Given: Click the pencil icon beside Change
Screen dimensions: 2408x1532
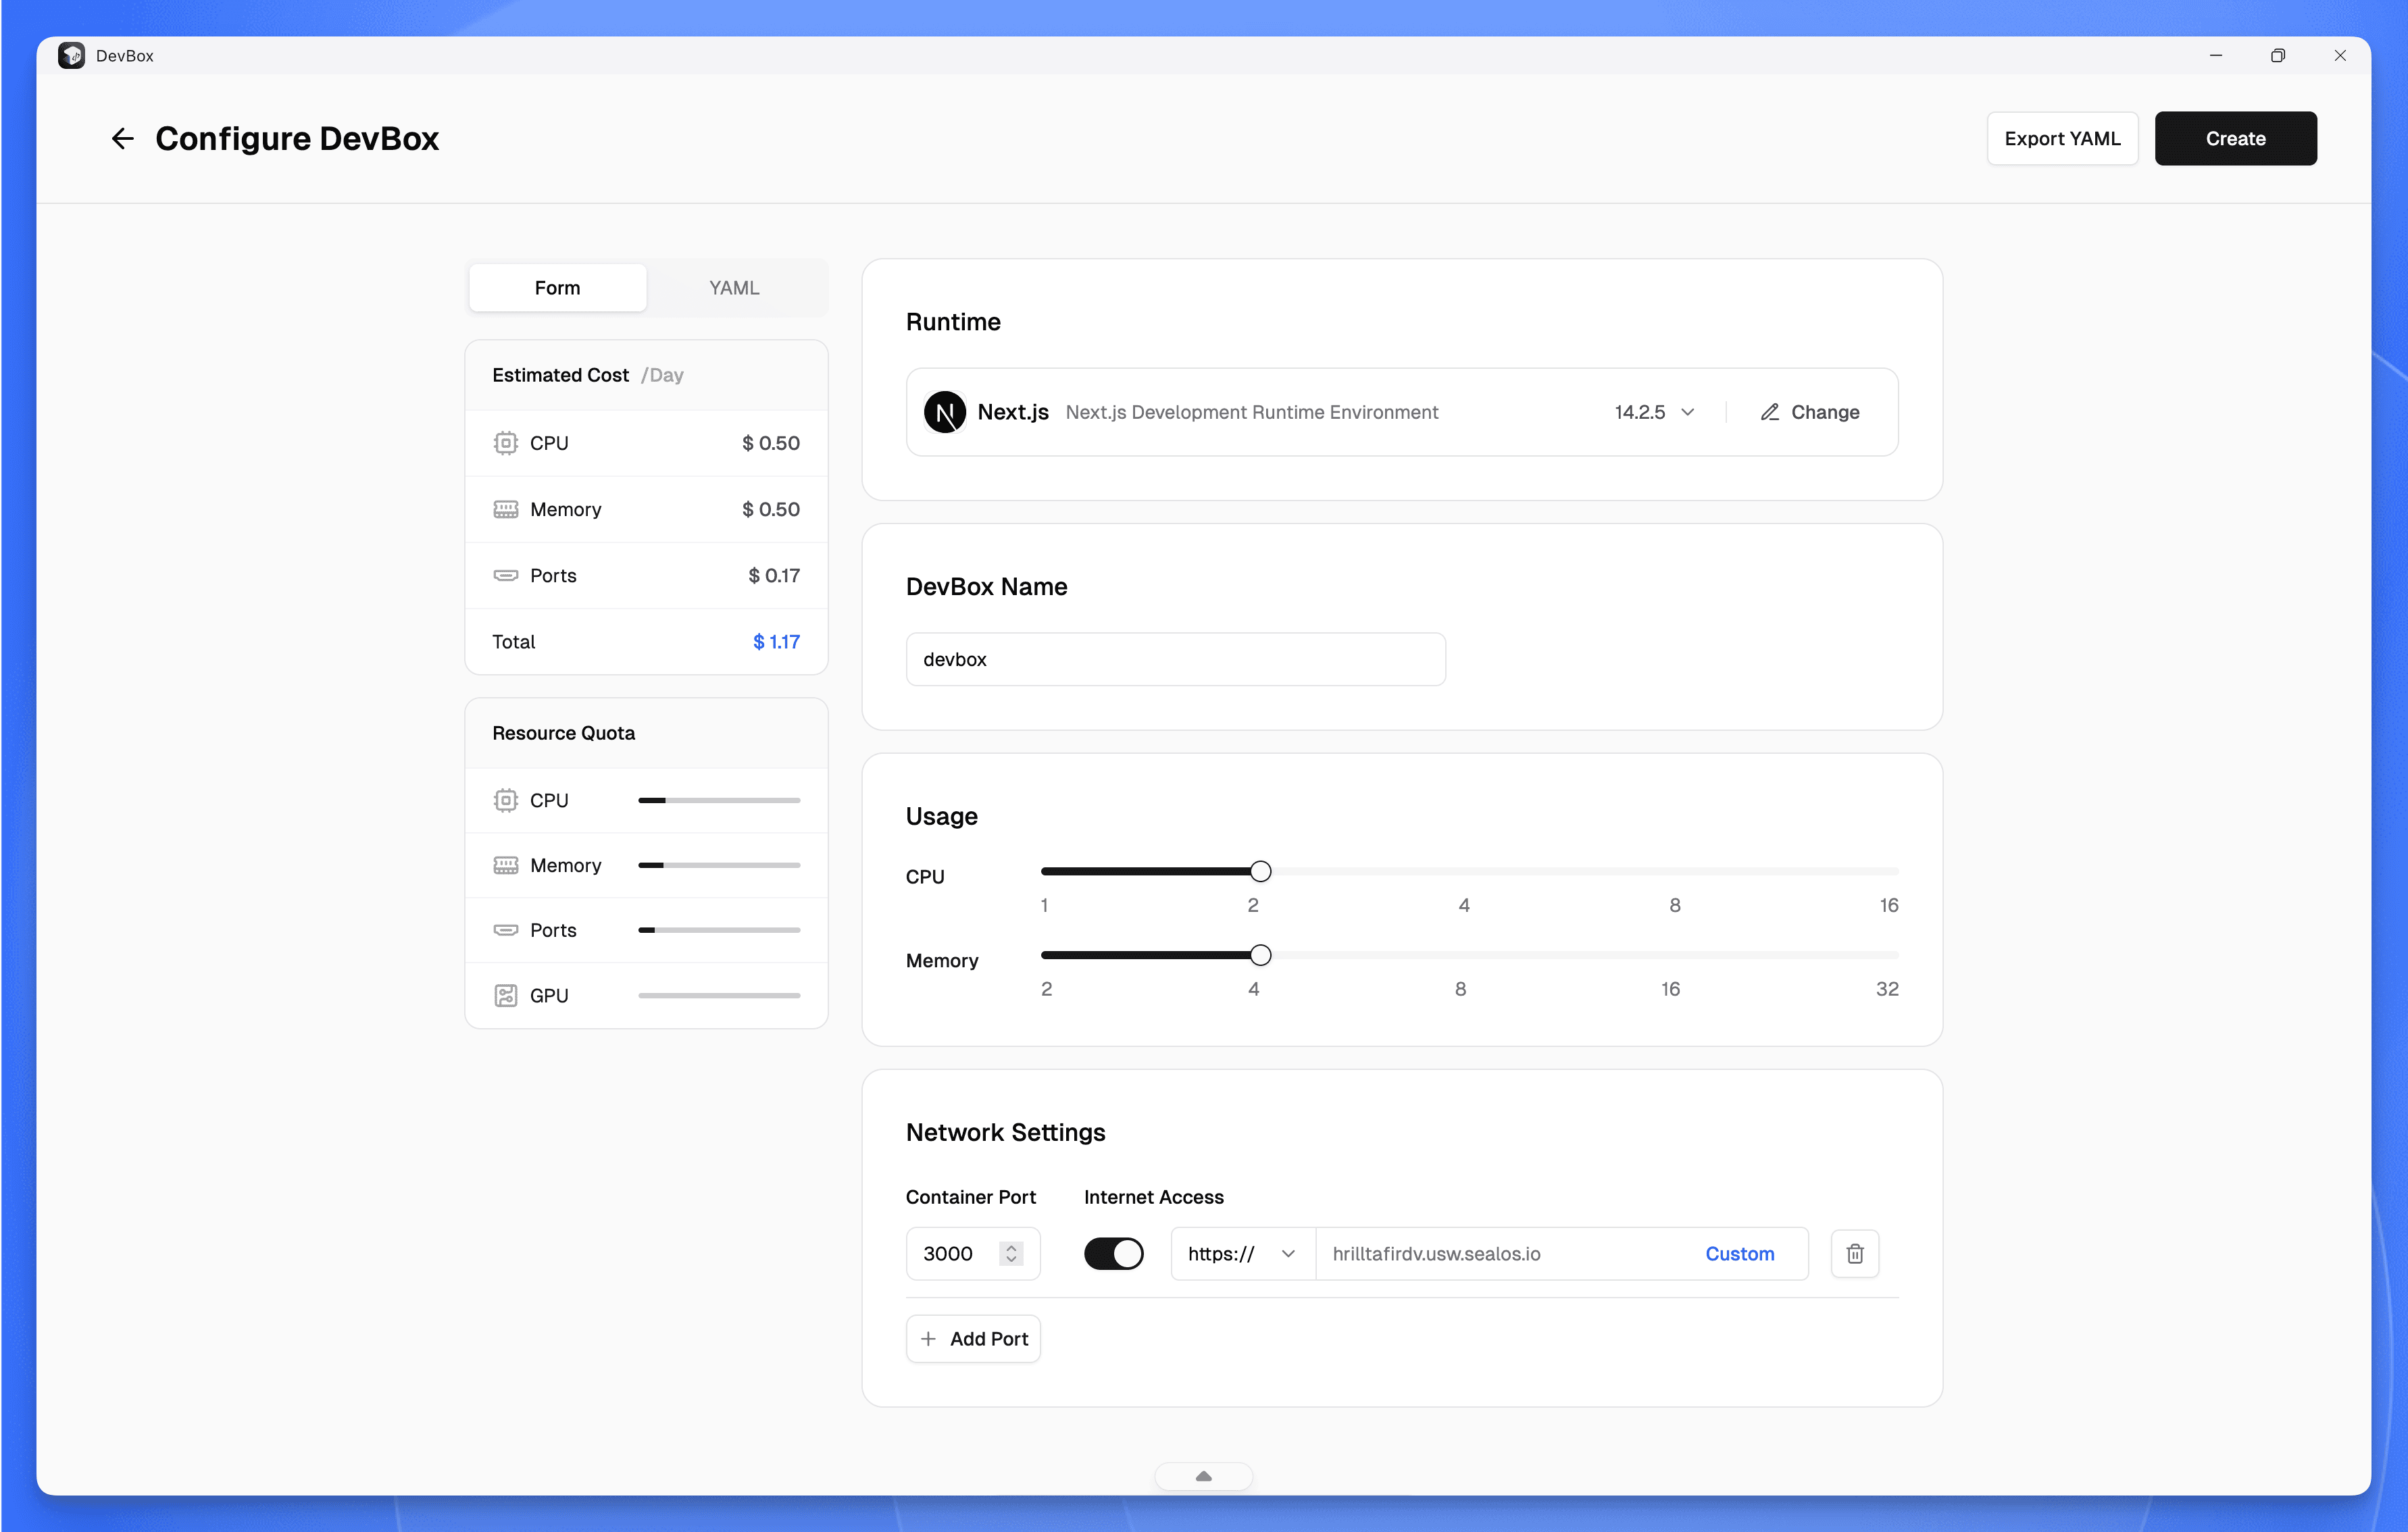Looking at the screenshot, I should click(x=1769, y=412).
